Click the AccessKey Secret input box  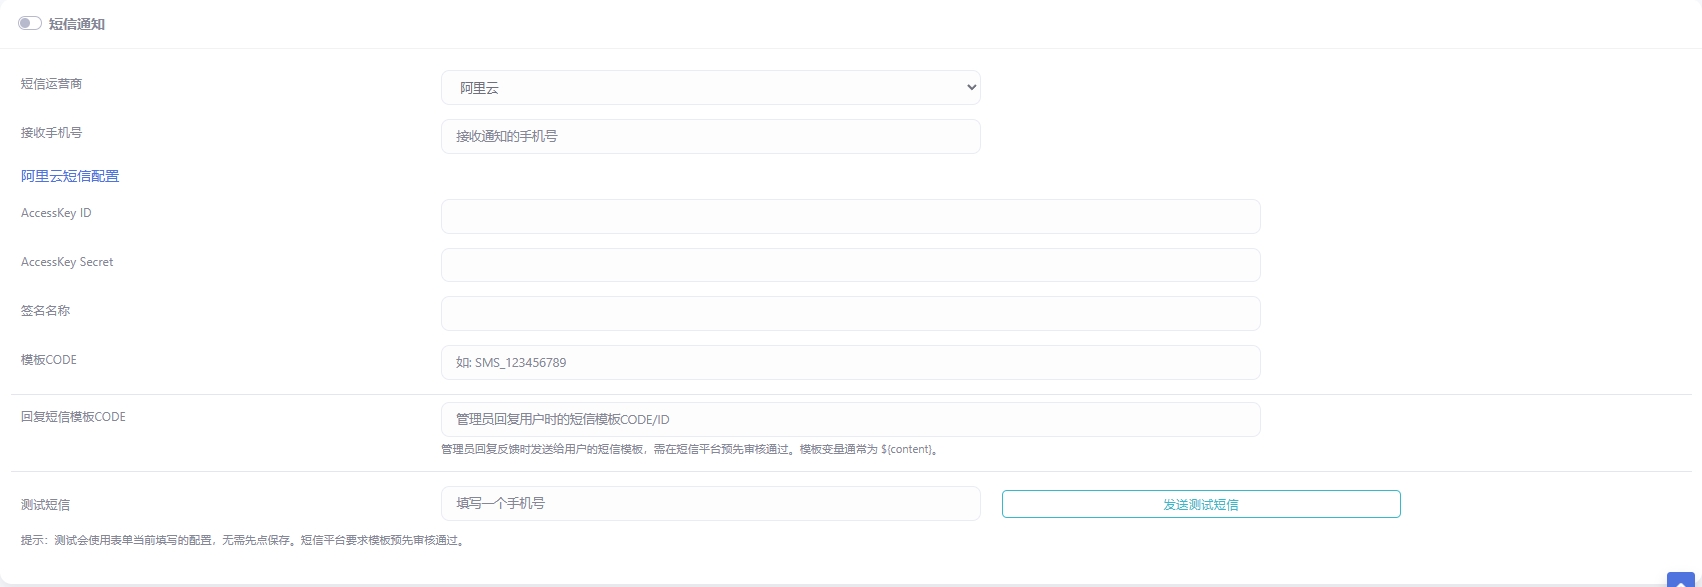tap(850, 265)
